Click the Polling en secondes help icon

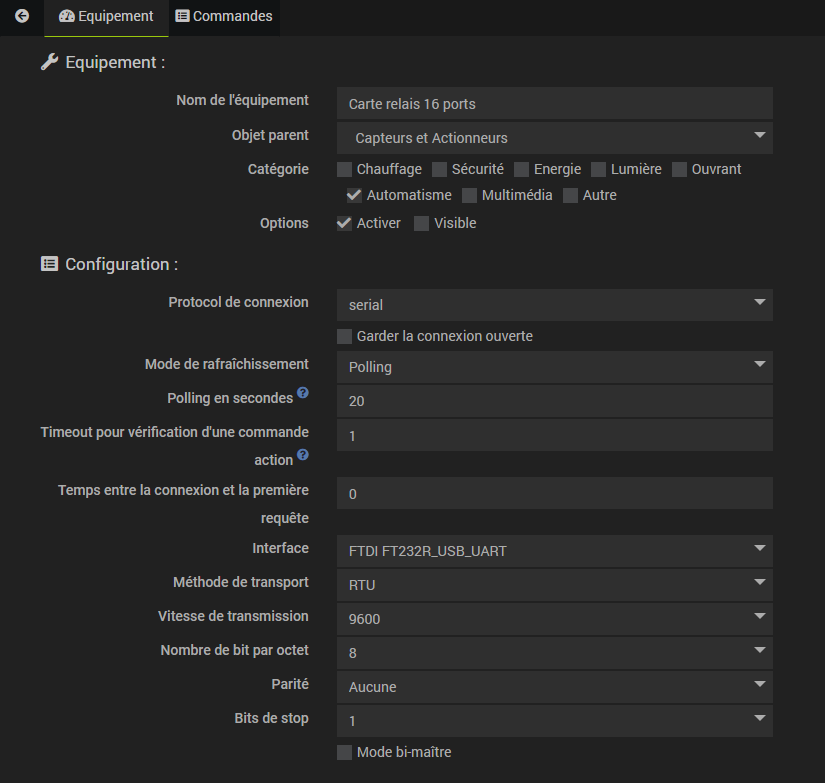[x=303, y=393]
